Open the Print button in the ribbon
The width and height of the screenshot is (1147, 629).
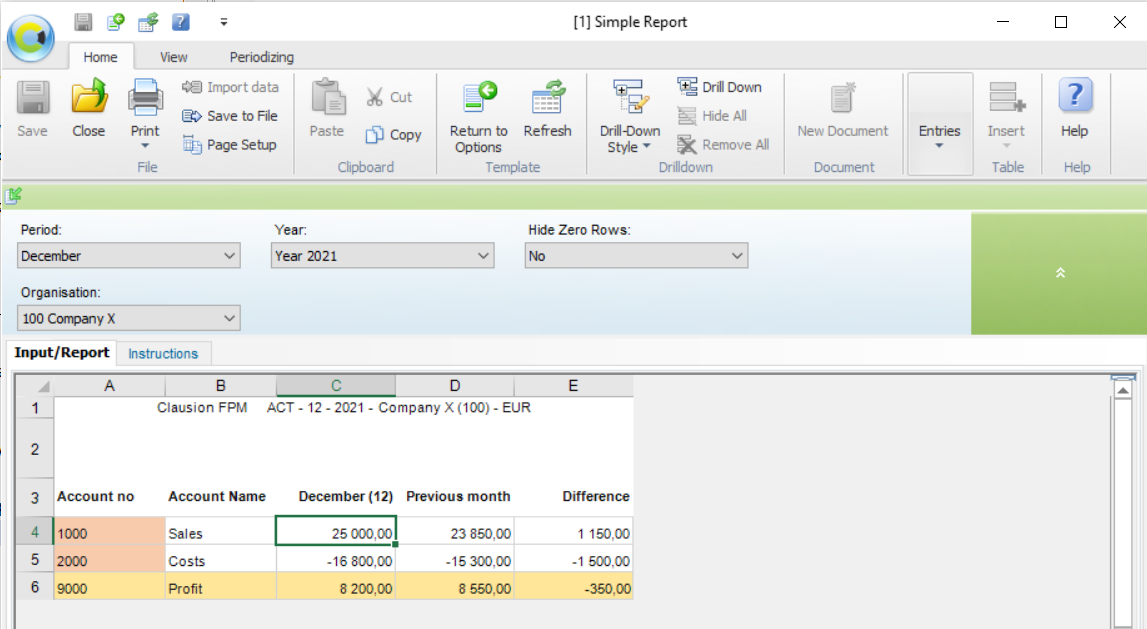point(145,114)
